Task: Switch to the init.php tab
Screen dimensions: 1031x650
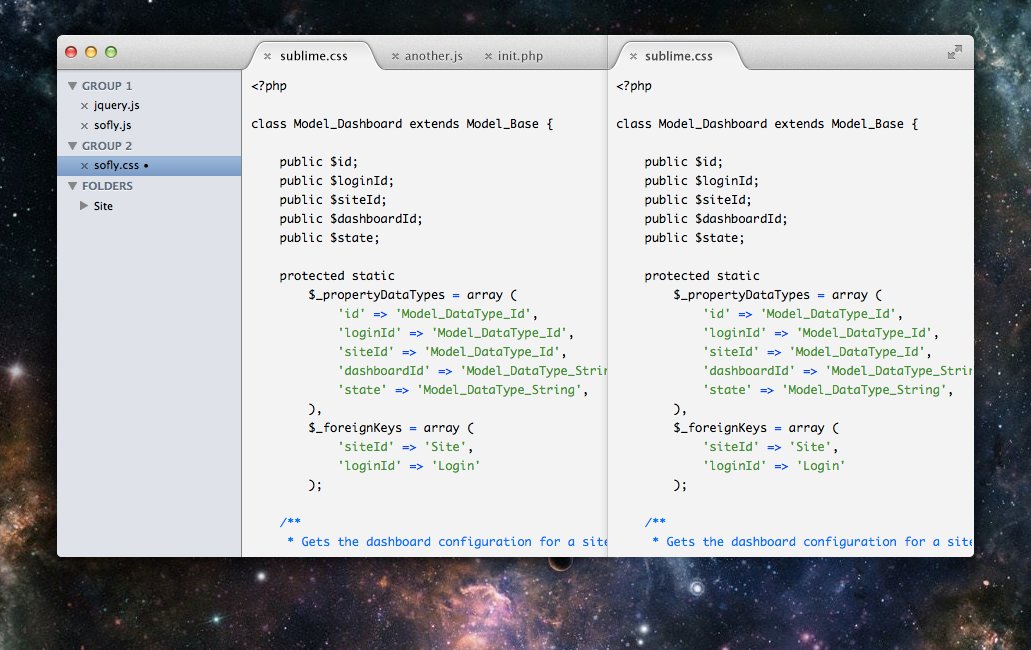Action: (x=520, y=56)
